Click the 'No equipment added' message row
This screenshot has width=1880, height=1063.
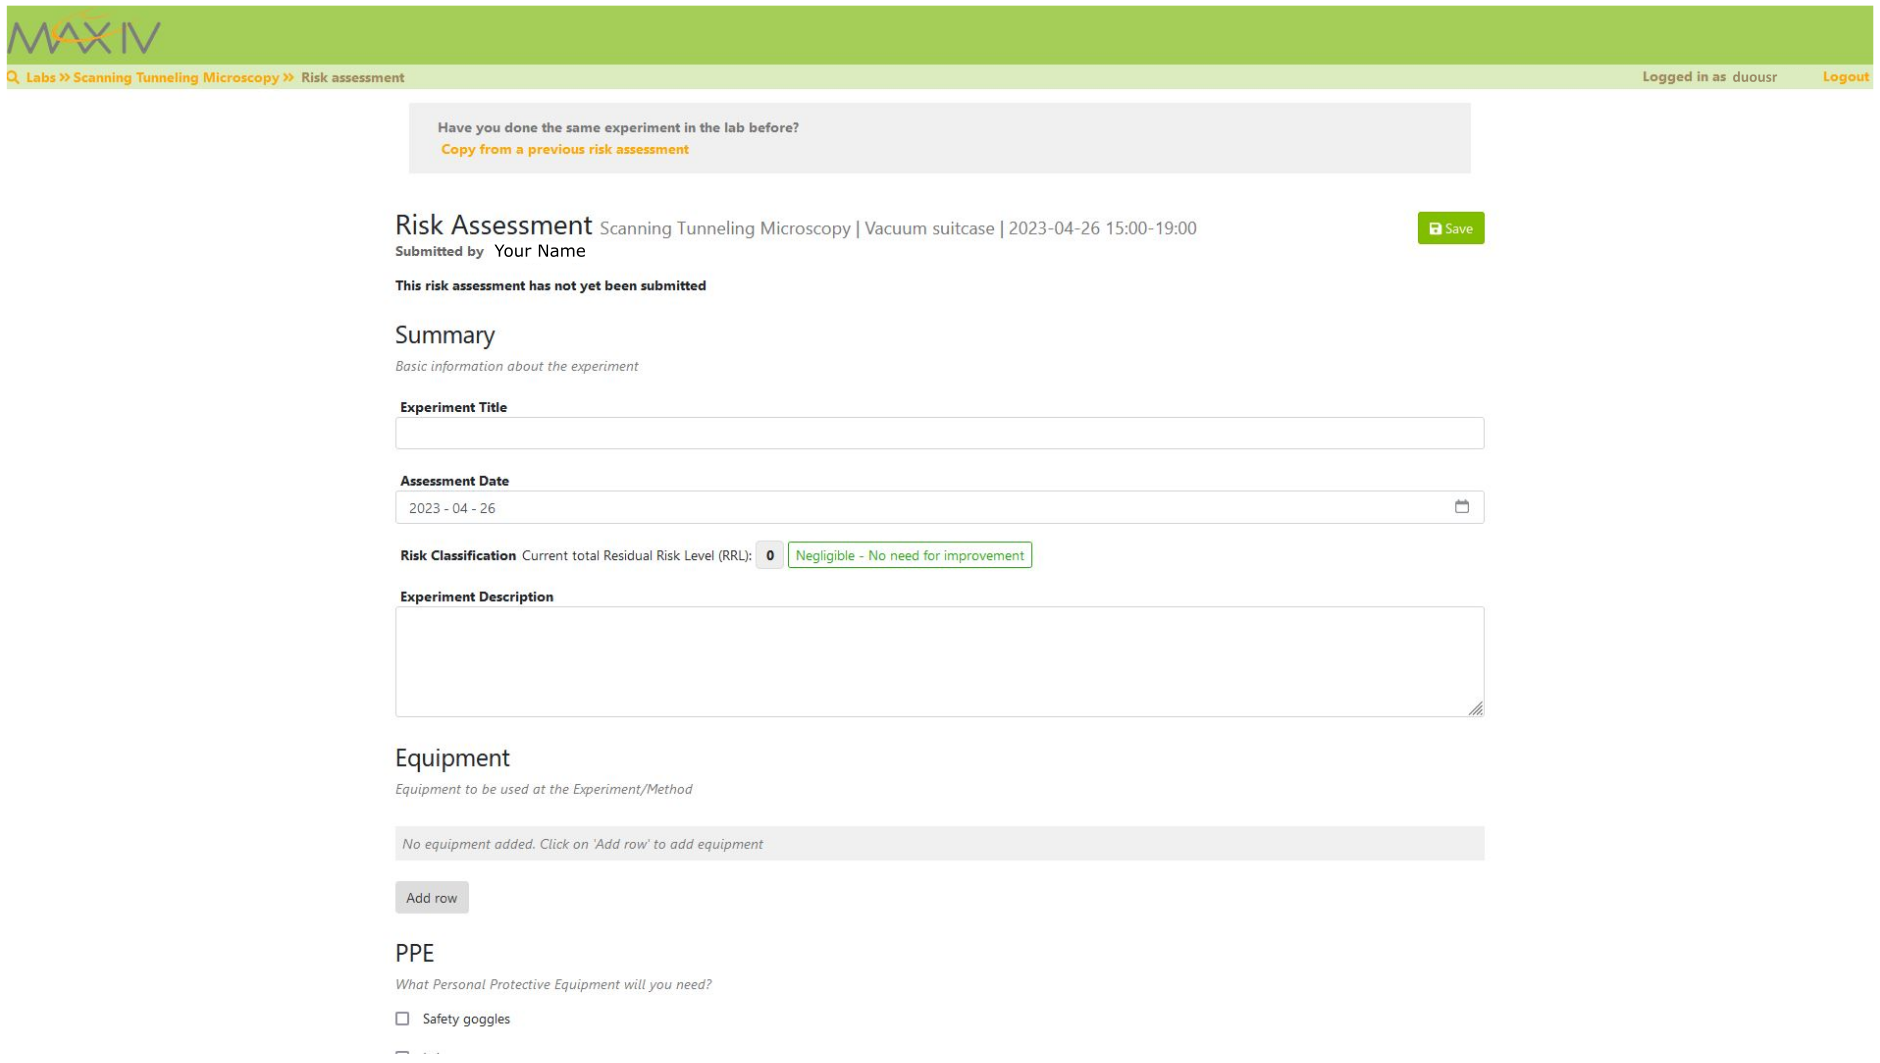tap(938, 843)
